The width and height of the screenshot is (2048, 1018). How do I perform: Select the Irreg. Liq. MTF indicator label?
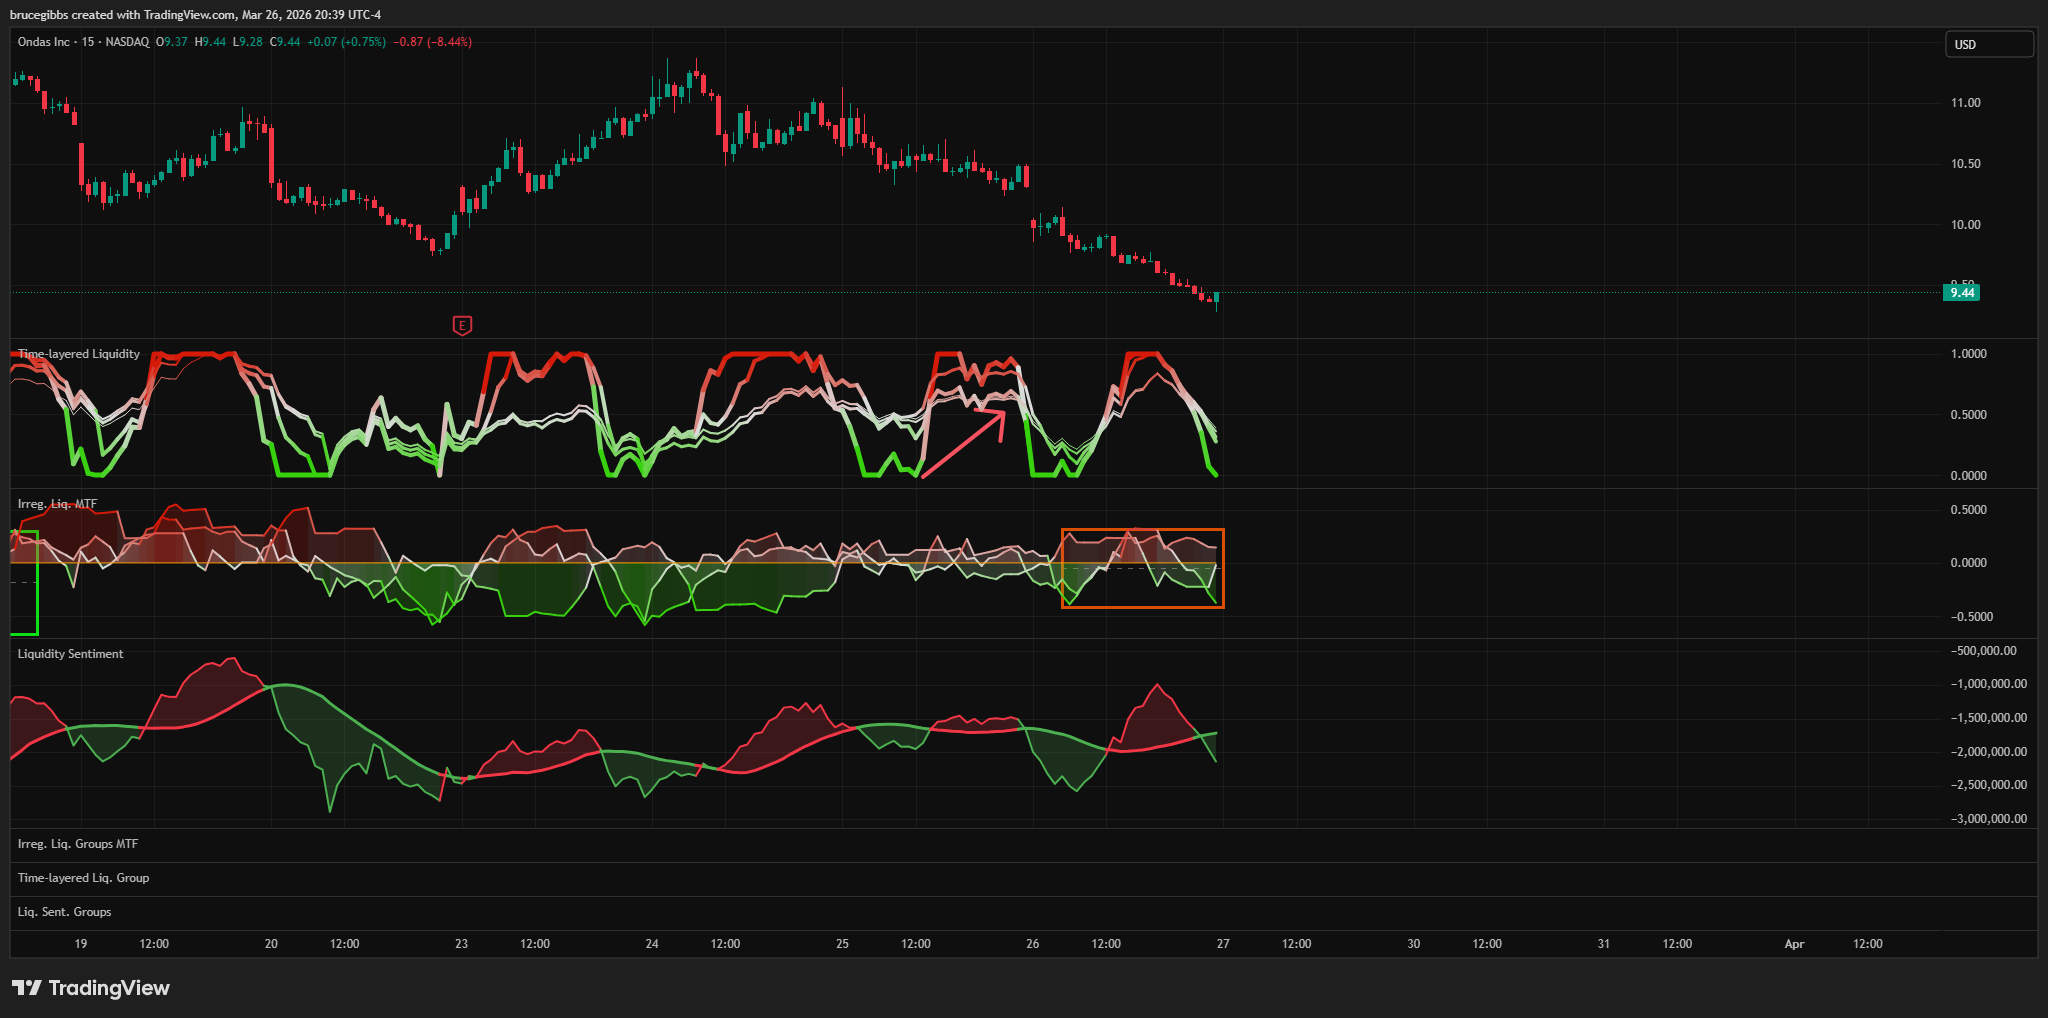pyautogui.click(x=57, y=504)
